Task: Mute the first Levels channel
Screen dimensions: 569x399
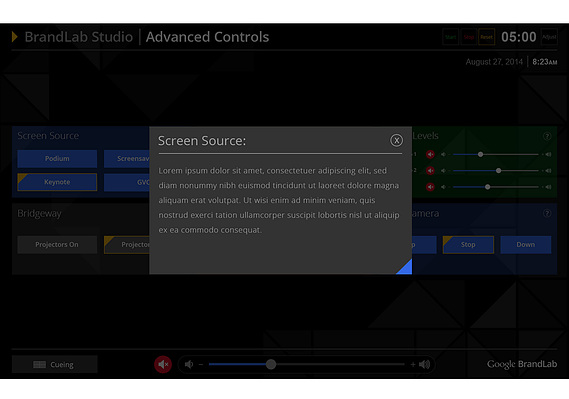Action: click(430, 155)
